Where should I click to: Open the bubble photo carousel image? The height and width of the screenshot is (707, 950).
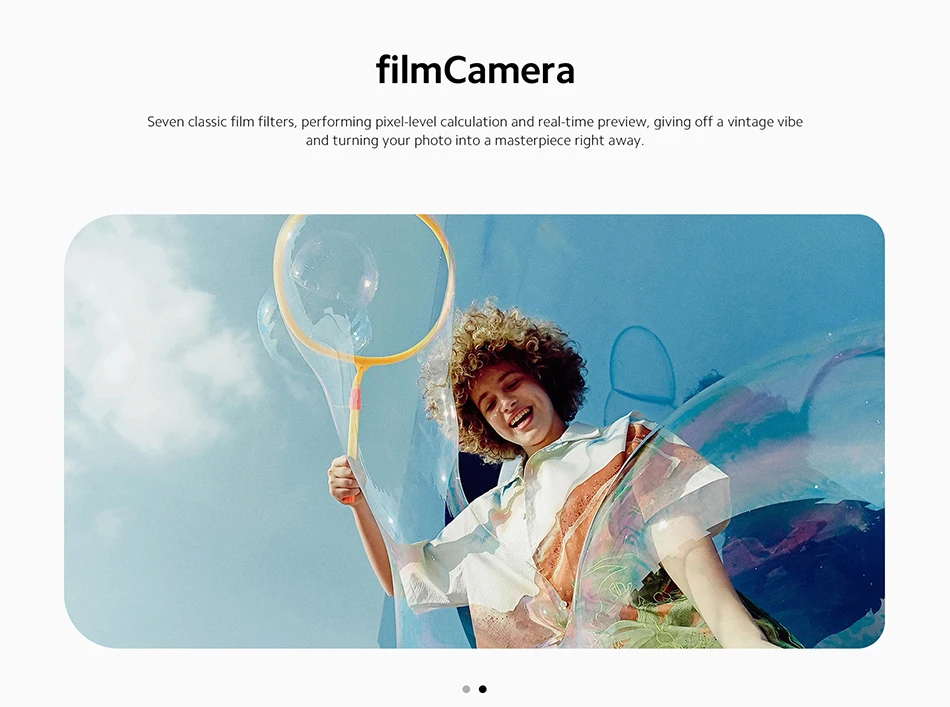coord(474,431)
